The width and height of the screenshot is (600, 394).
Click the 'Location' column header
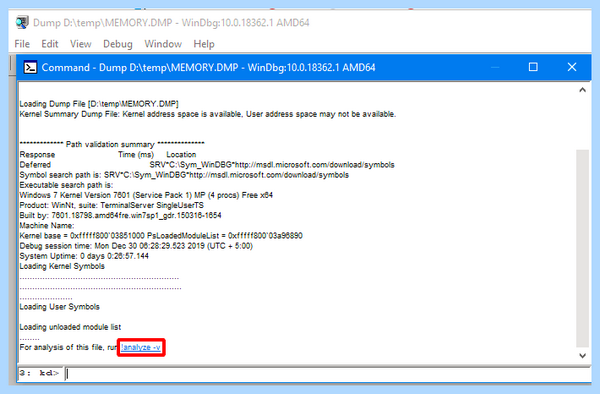181,155
